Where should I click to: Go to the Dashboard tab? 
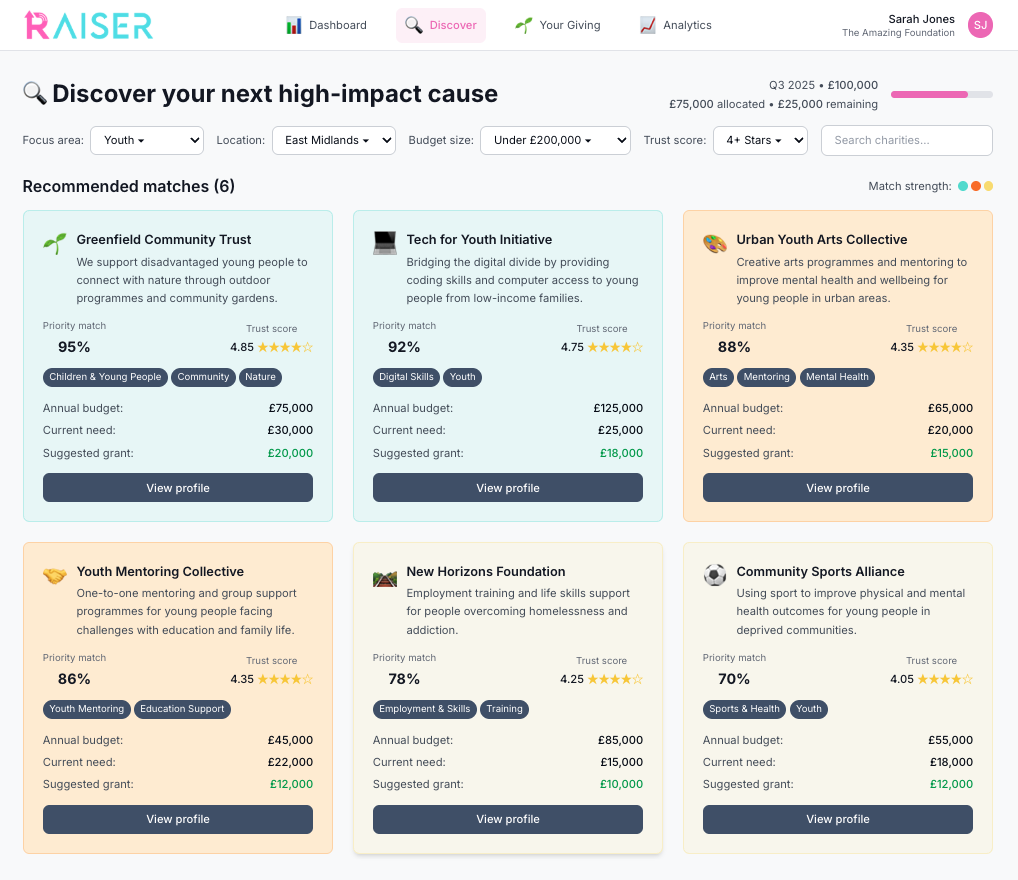327,25
